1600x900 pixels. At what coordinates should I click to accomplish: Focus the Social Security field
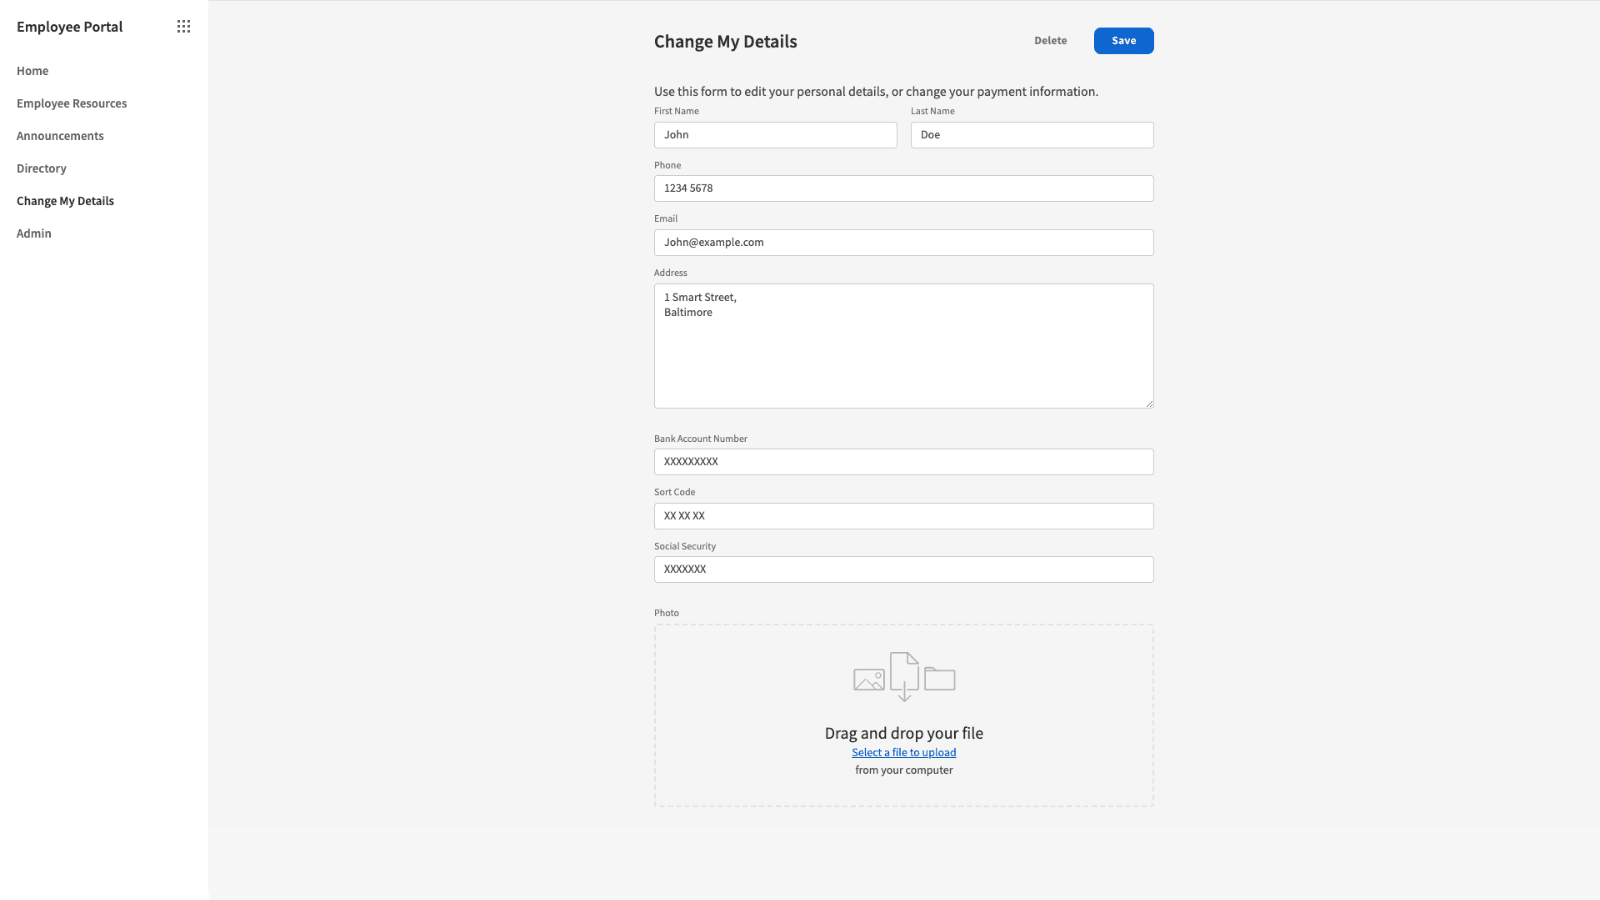click(x=904, y=570)
